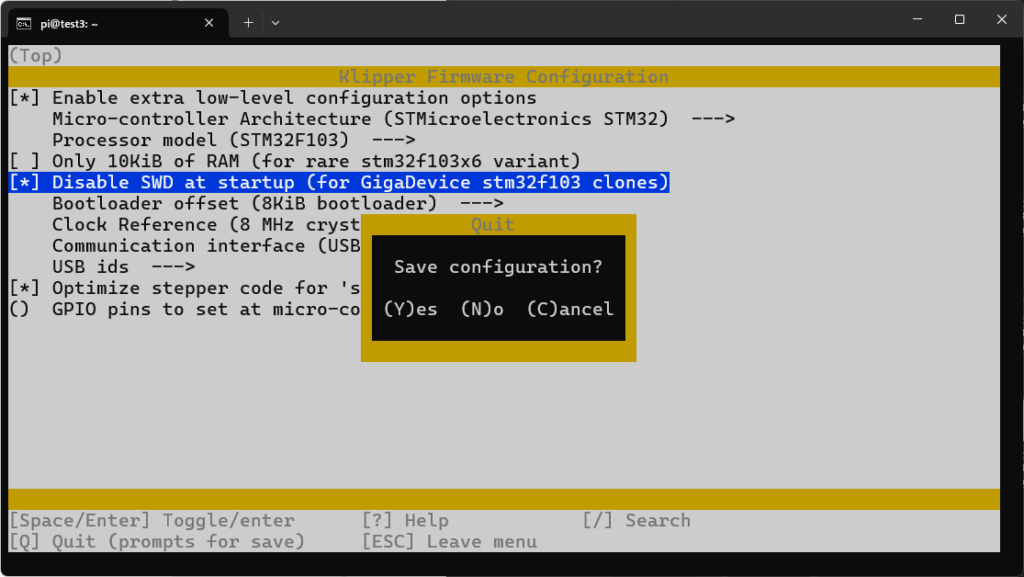This screenshot has width=1024, height=577.
Task: Click the (Top) menu location label
Action: pyautogui.click(x=35, y=56)
